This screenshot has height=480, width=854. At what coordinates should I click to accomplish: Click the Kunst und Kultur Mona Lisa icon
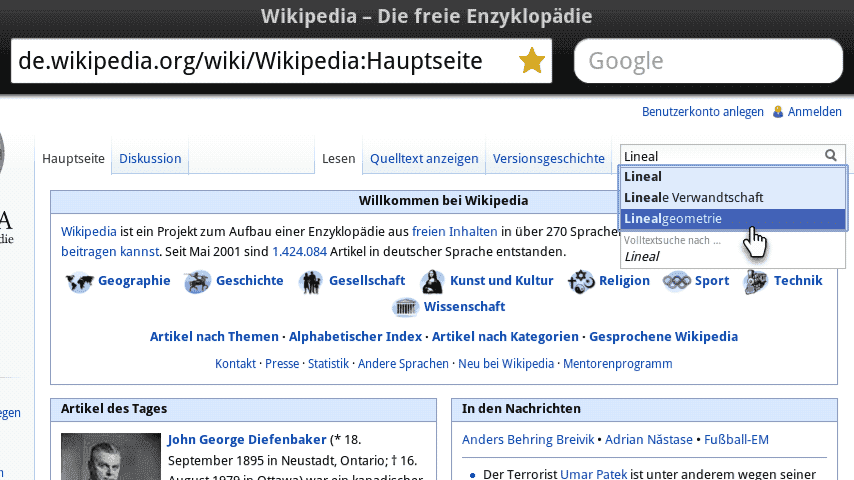432,282
